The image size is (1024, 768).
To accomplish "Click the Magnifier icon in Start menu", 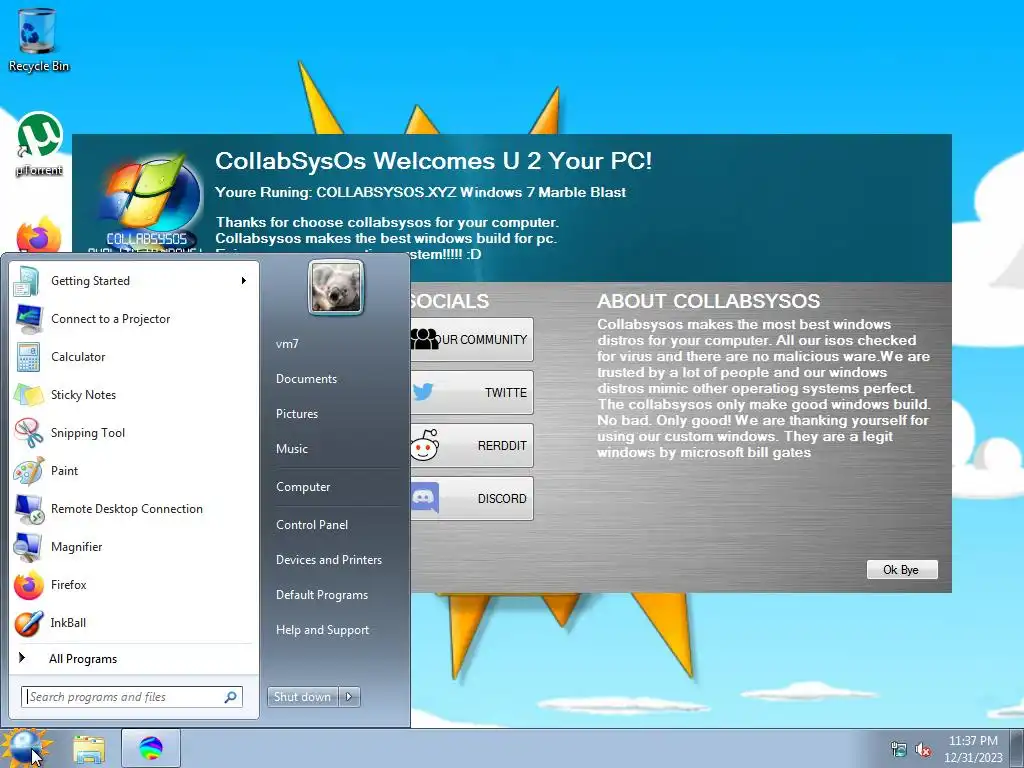I will pyautogui.click(x=29, y=547).
